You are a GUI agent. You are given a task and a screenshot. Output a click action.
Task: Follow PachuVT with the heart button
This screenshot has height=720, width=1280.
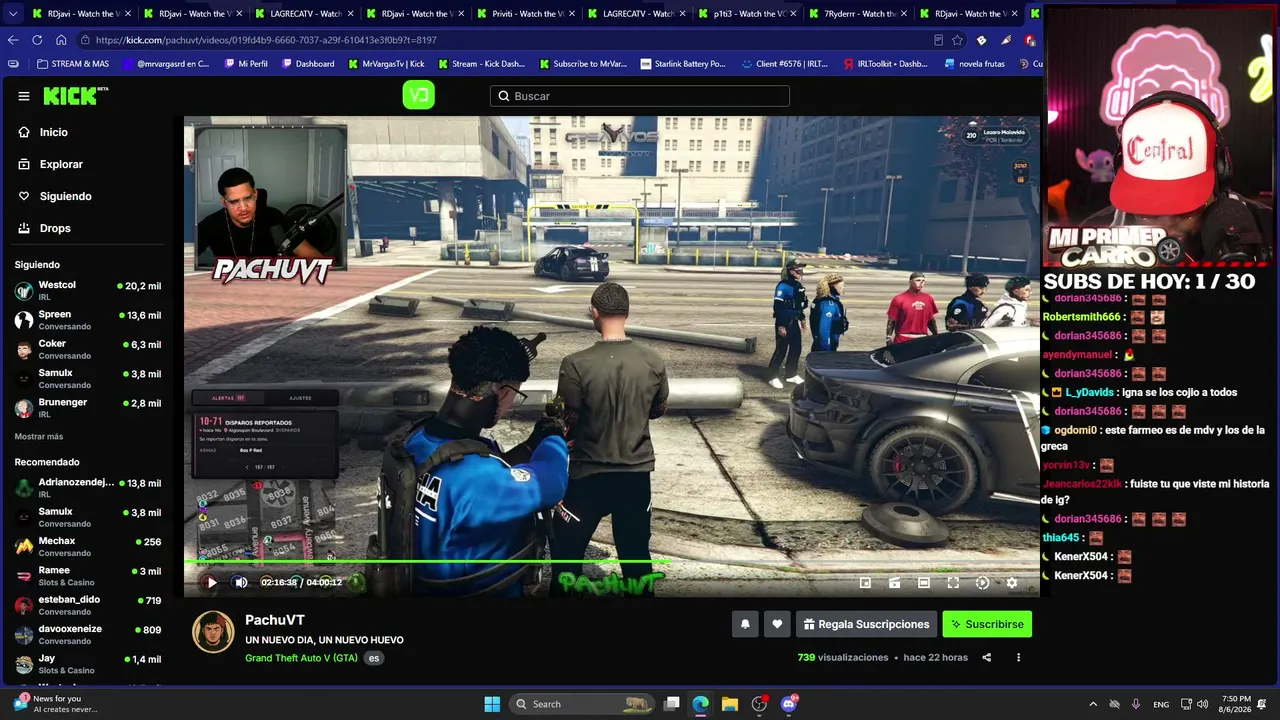coord(777,624)
